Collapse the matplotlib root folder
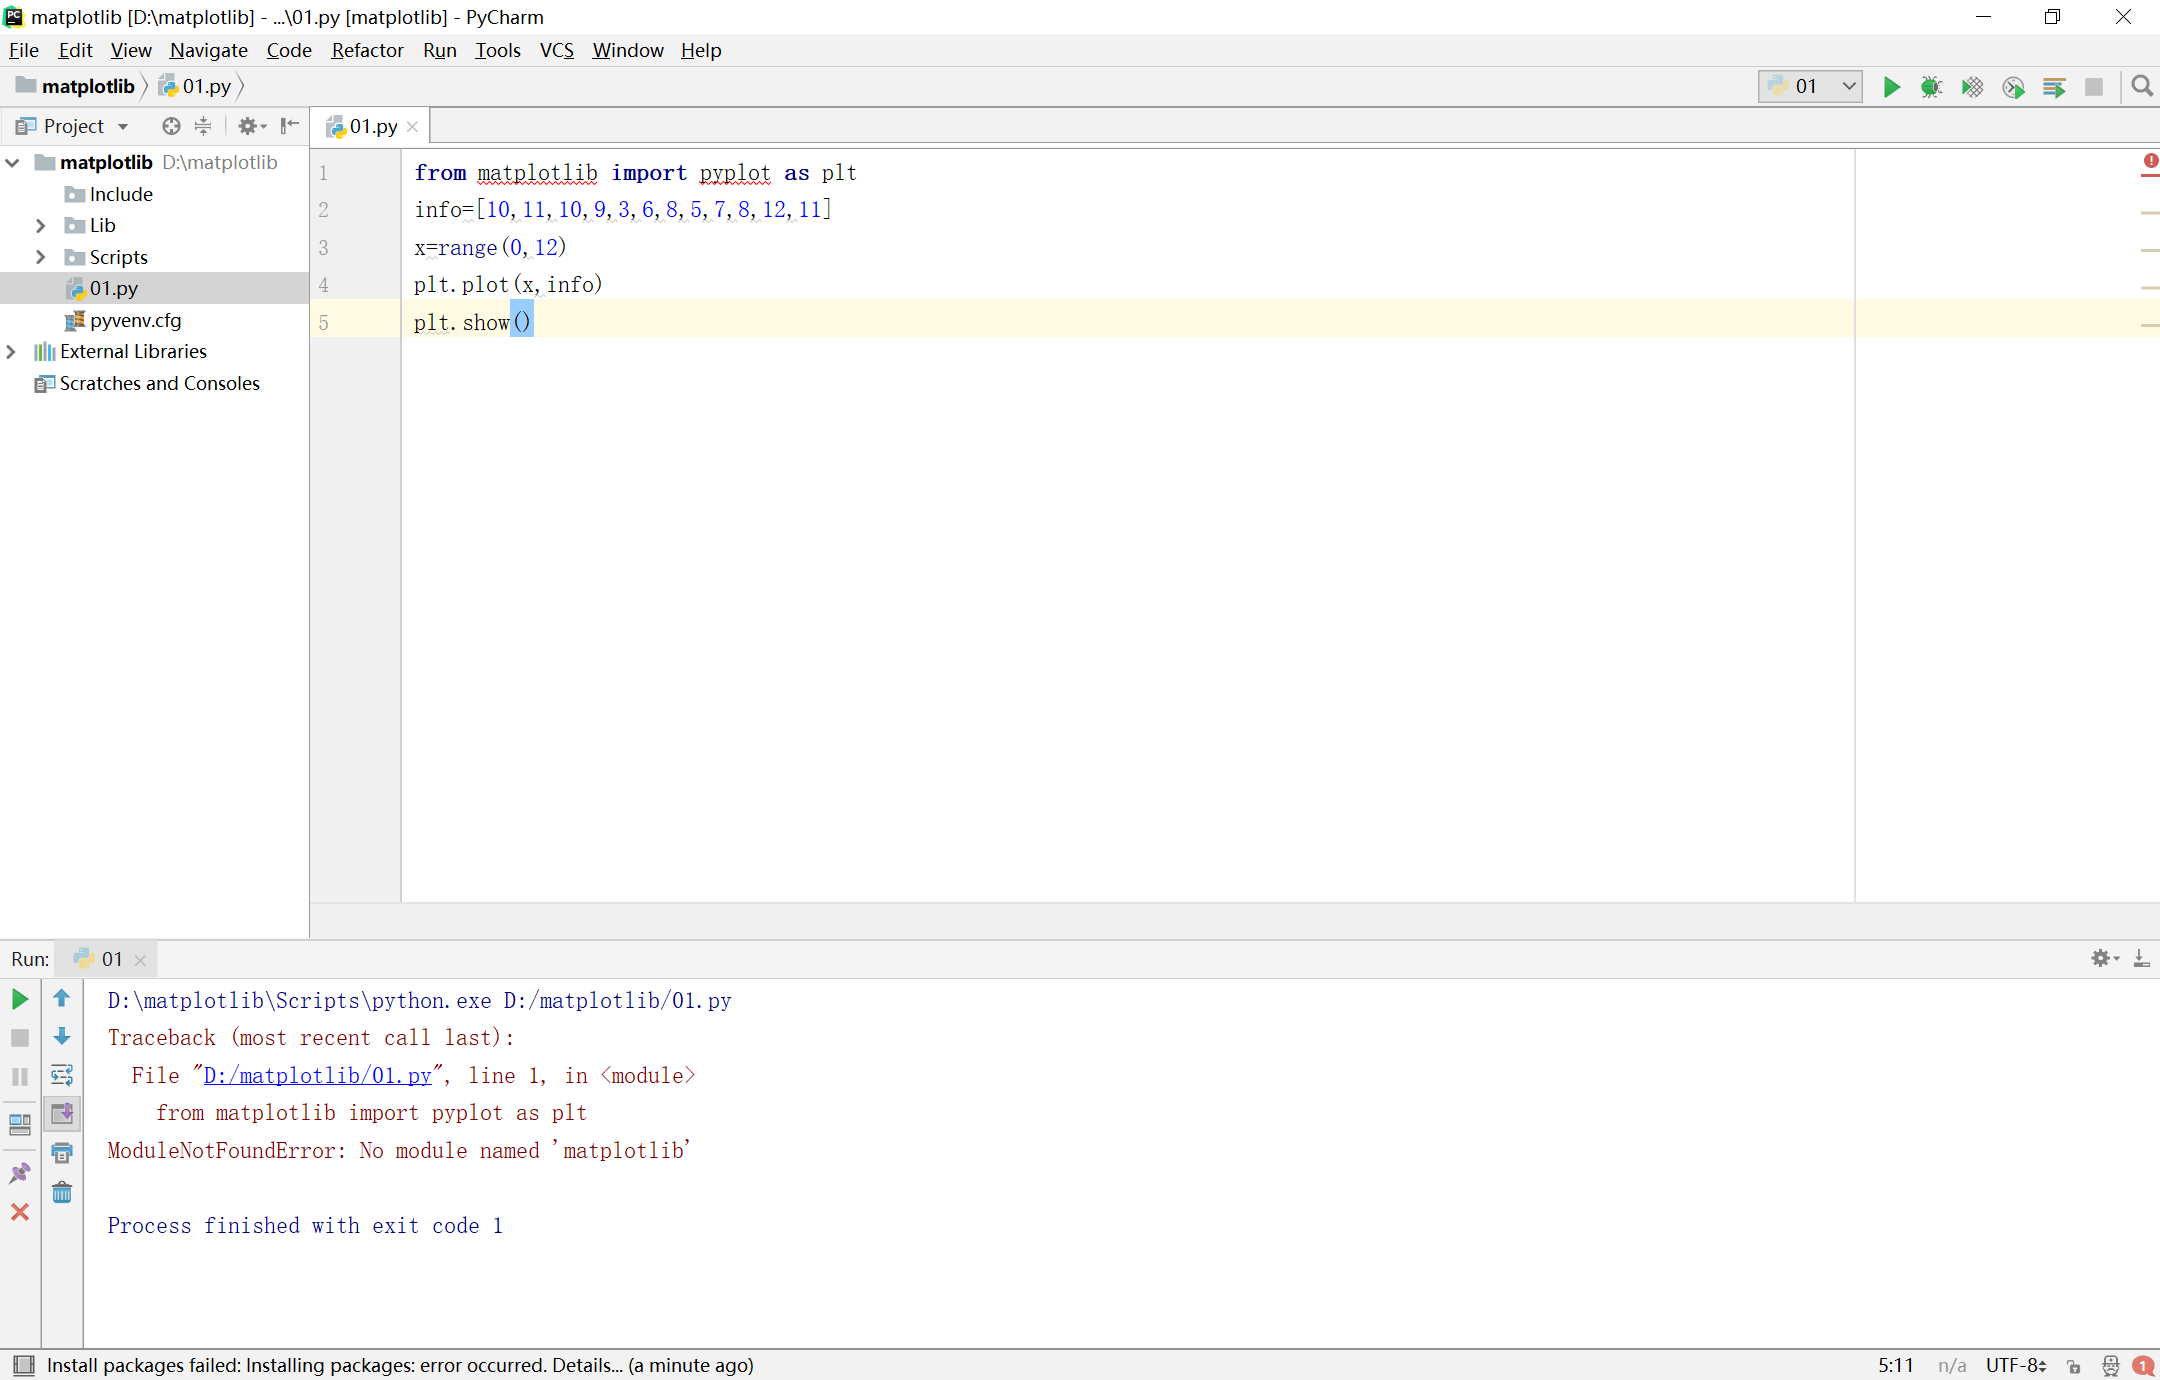This screenshot has width=2160, height=1380. click(13, 162)
